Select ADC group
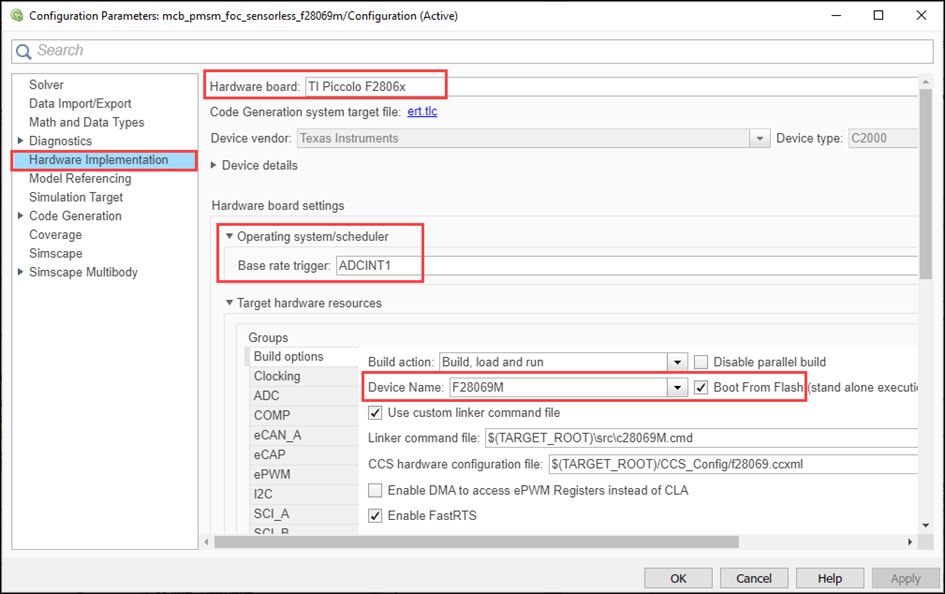The width and height of the screenshot is (945, 594). tap(303, 396)
